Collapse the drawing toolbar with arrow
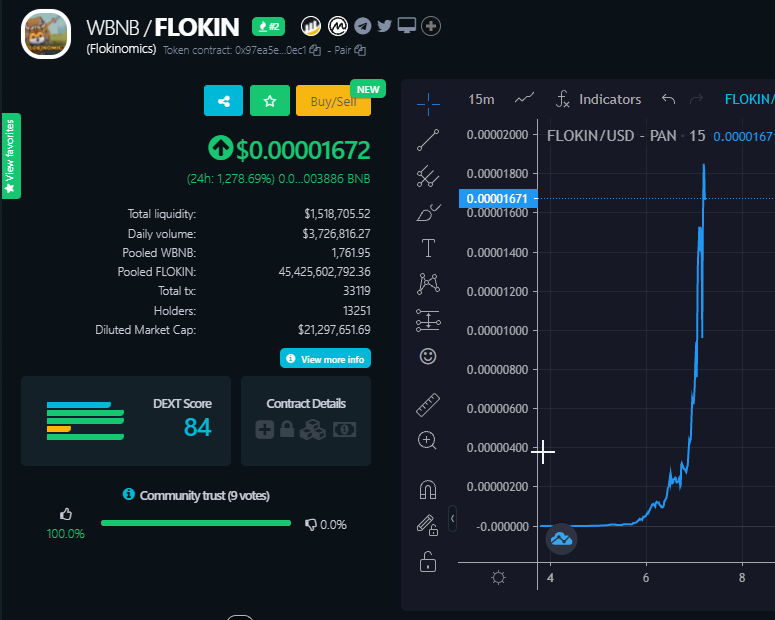The width and height of the screenshot is (775, 620). pyautogui.click(x=452, y=519)
